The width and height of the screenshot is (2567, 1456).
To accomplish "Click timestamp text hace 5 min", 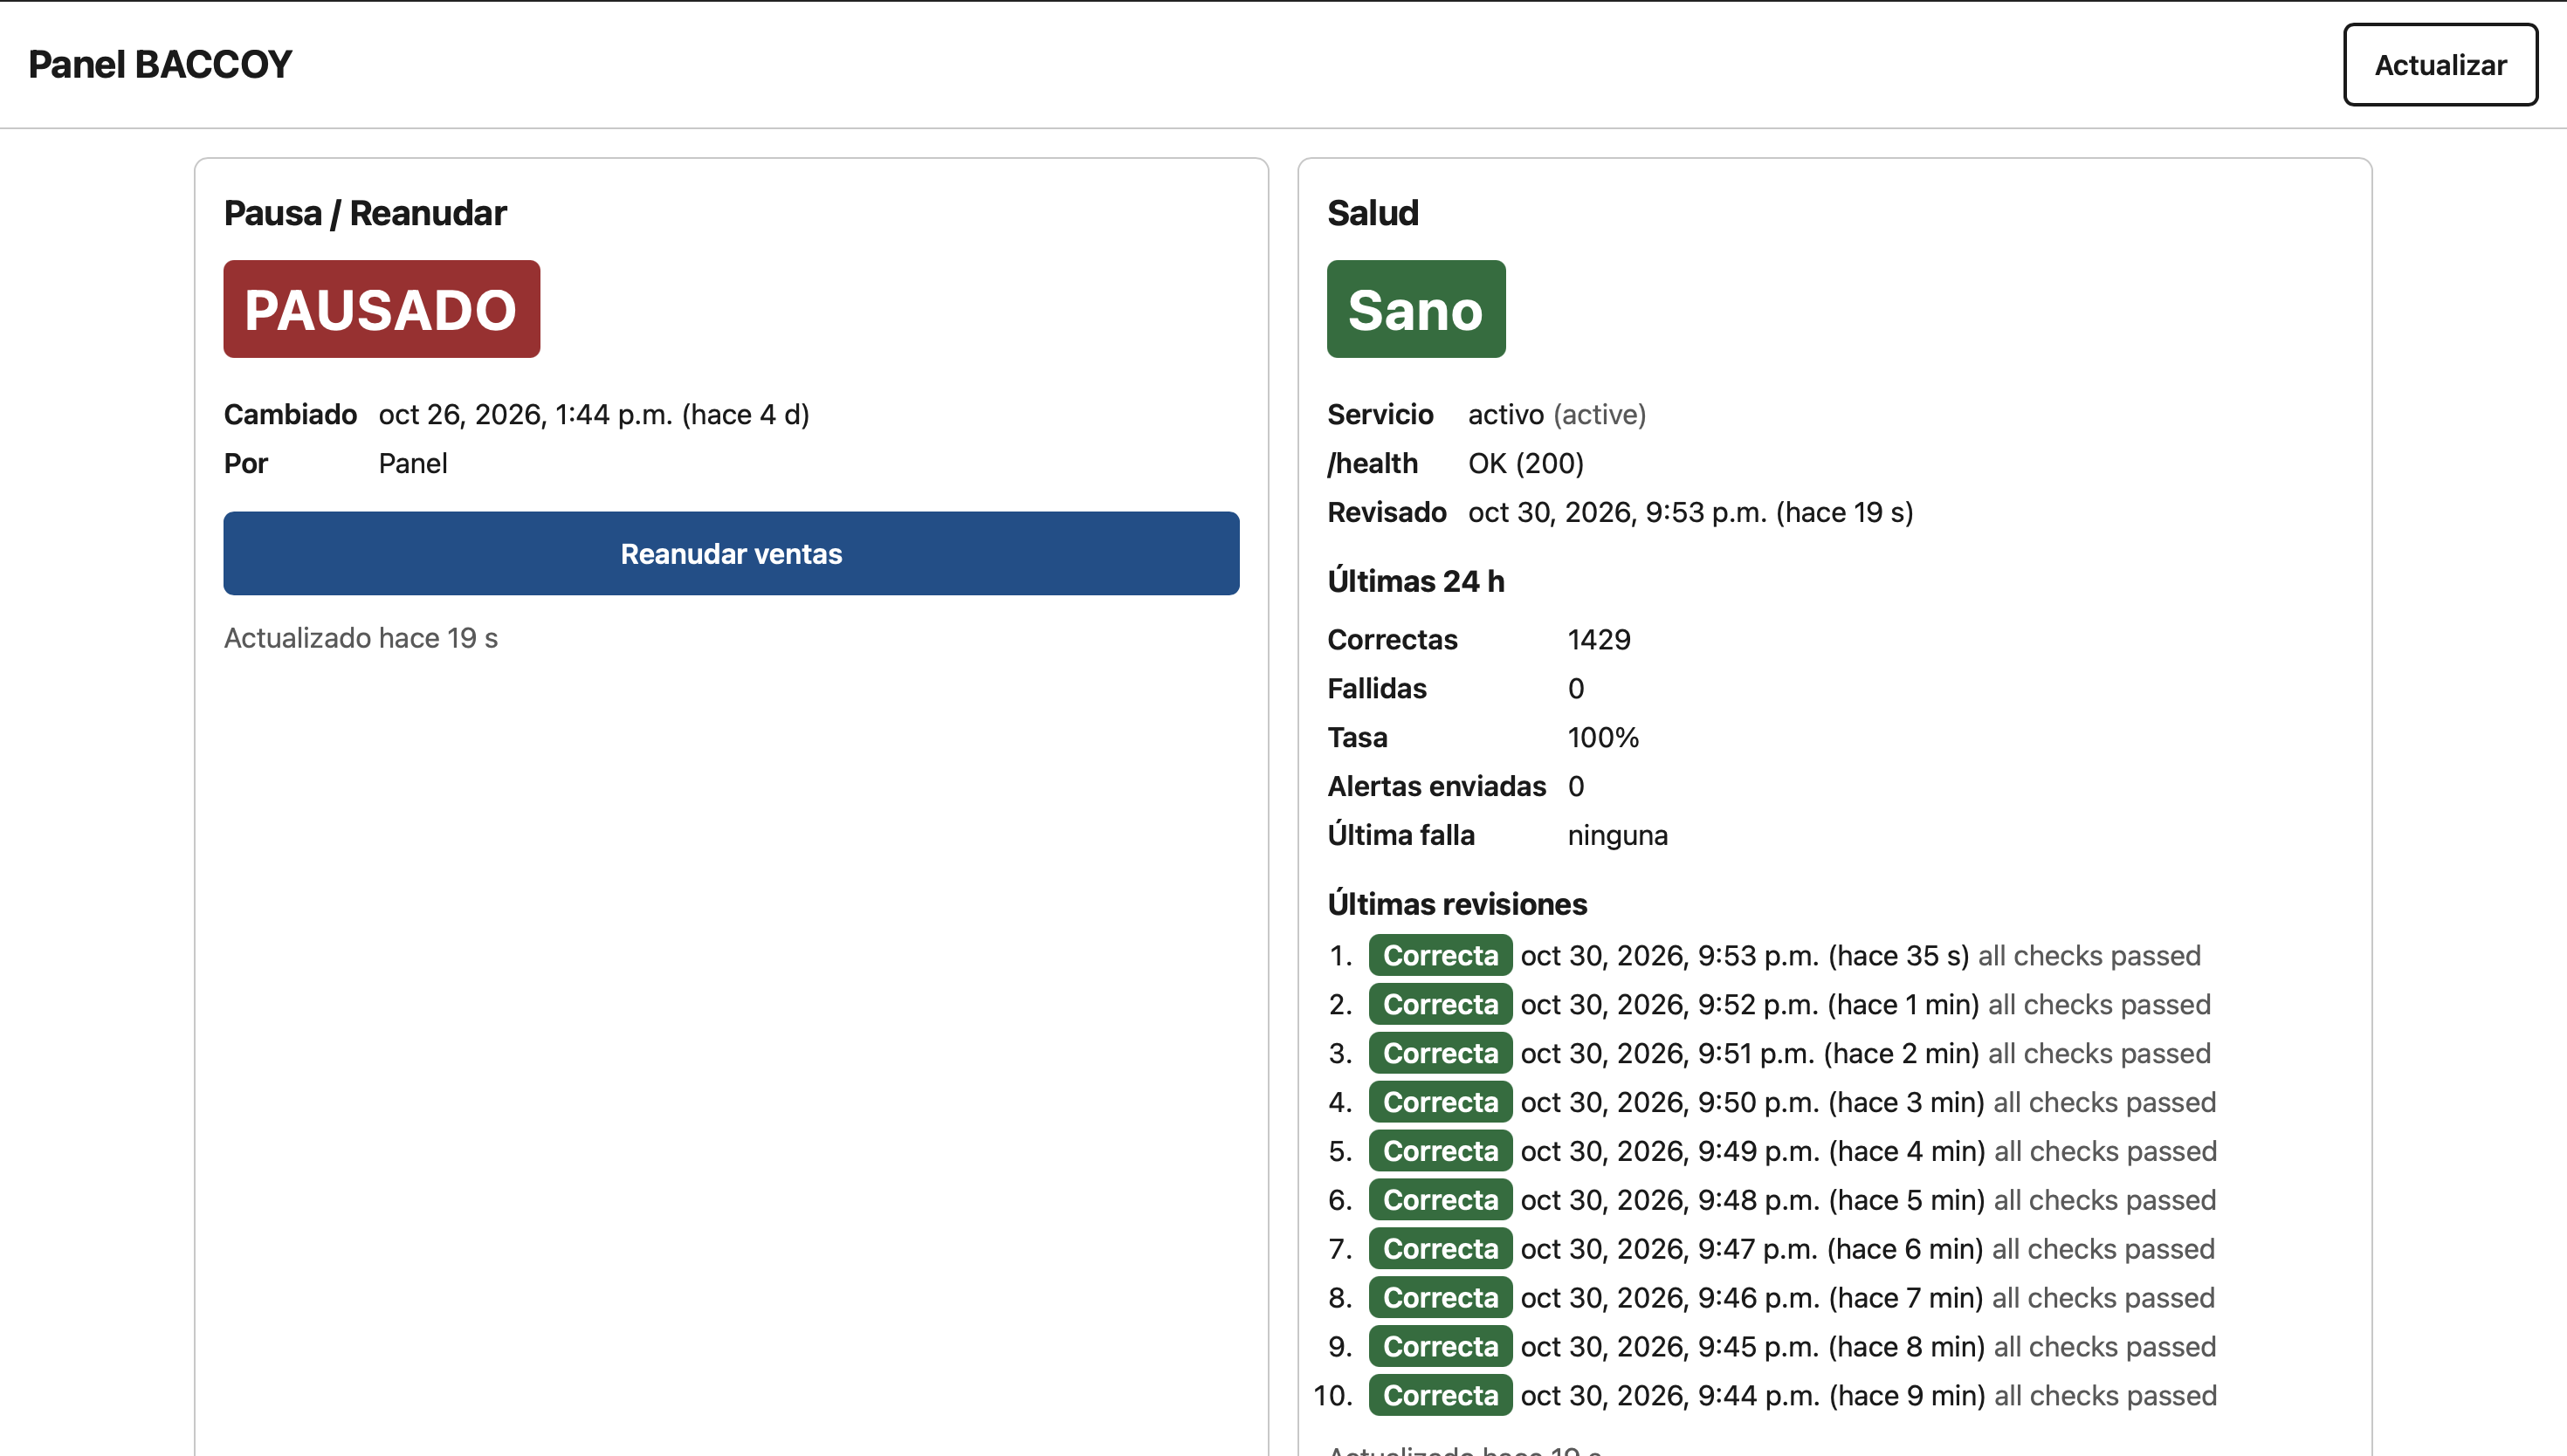I will 1907,1200.
